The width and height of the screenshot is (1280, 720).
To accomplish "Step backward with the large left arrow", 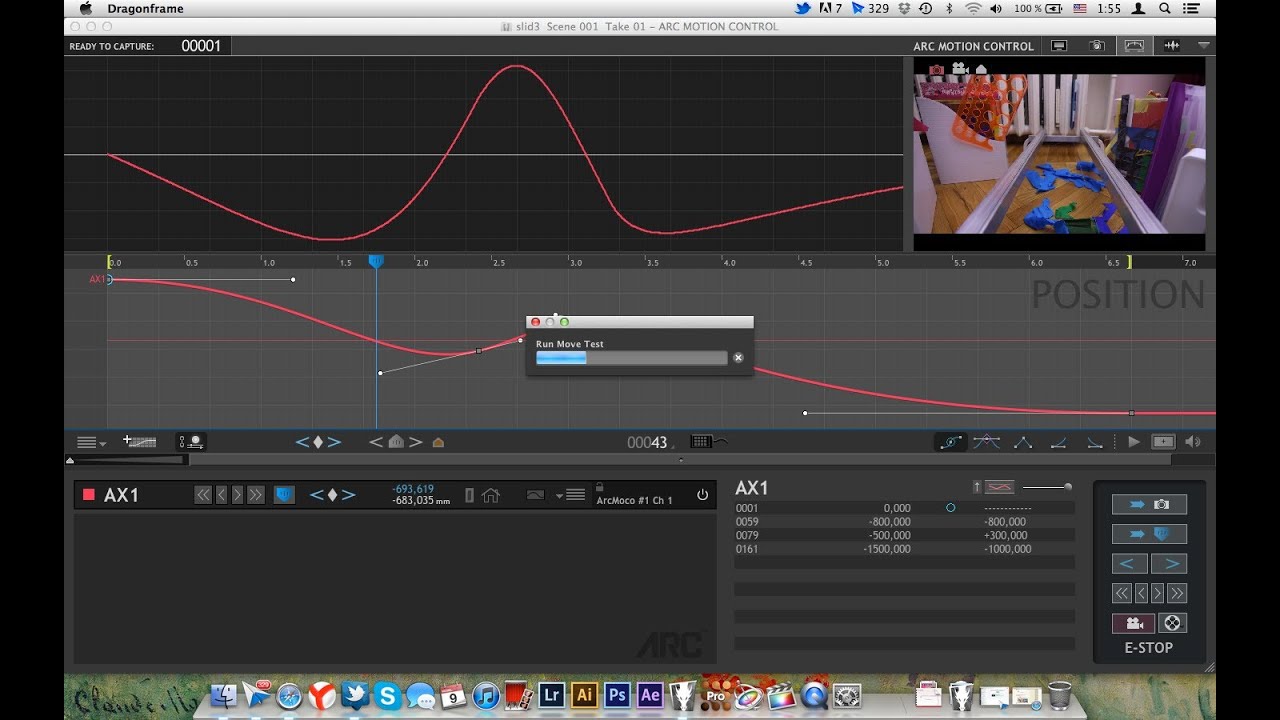I will click(x=1130, y=564).
